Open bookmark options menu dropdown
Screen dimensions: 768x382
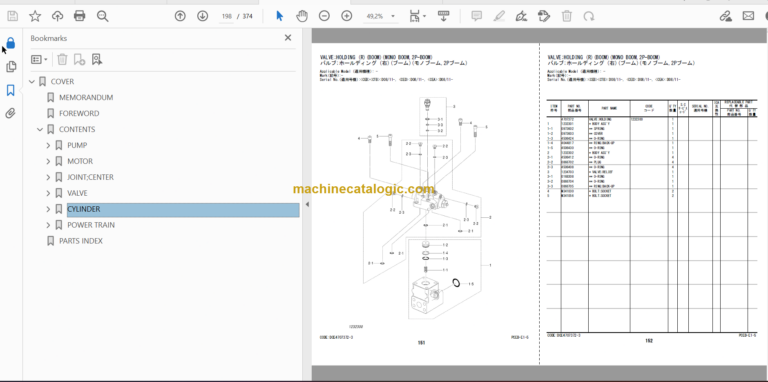pyautogui.click(x=39, y=59)
